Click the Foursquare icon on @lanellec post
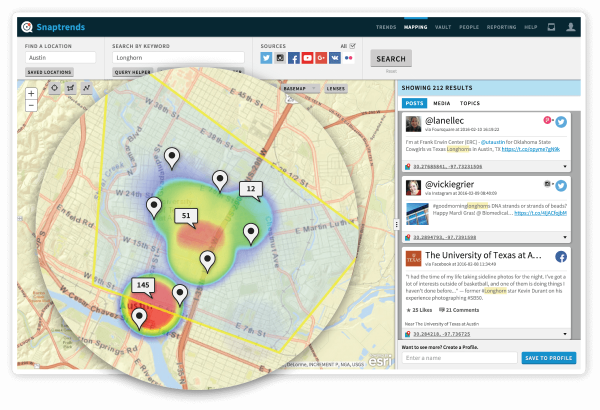The height and width of the screenshot is (410, 600). (x=547, y=120)
